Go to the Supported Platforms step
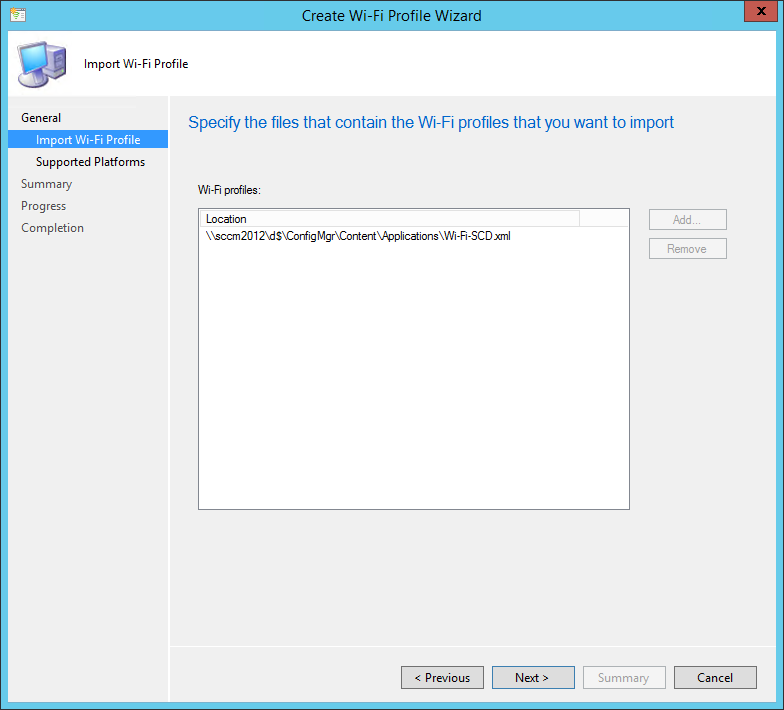784x710 pixels. coord(90,162)
